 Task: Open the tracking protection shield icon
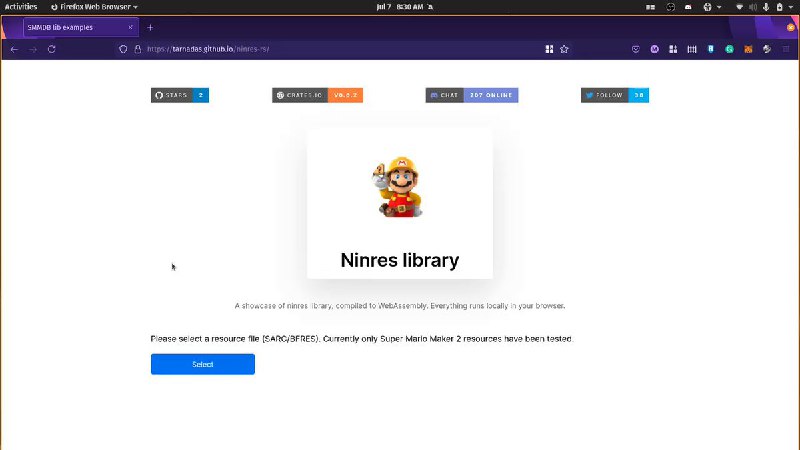123,49
